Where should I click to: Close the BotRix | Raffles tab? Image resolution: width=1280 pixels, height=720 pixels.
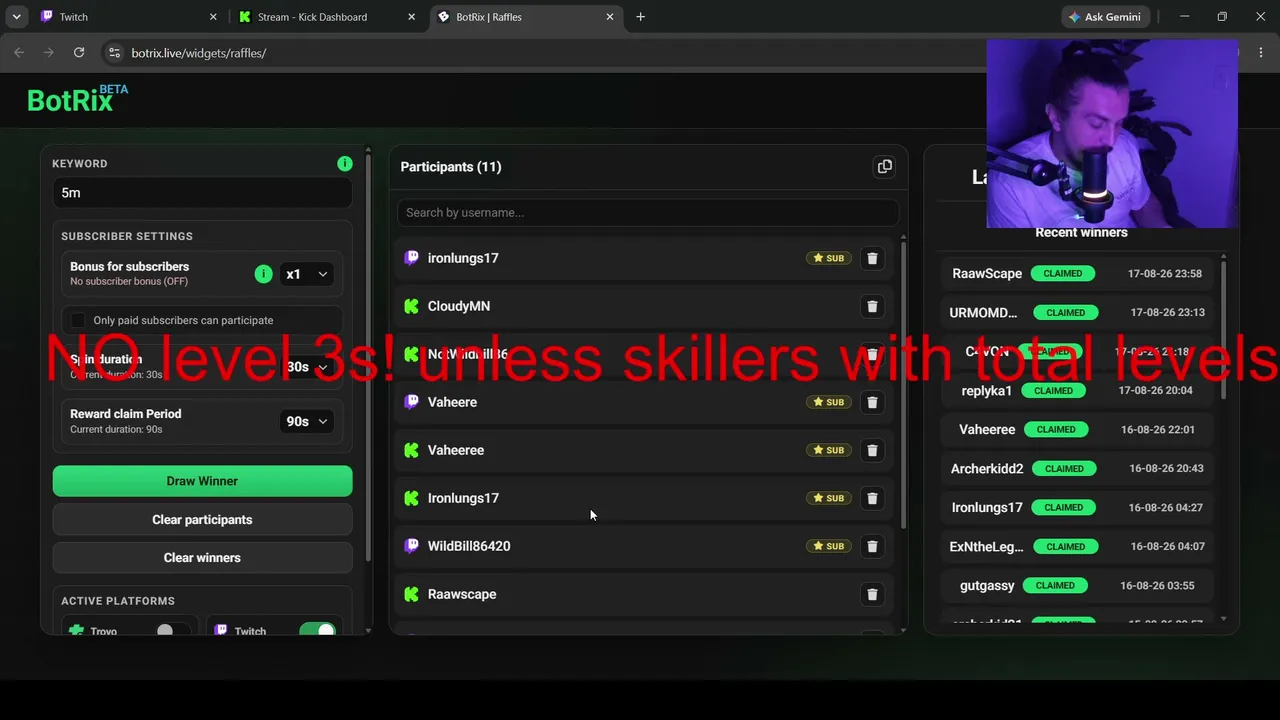point(610,17)
